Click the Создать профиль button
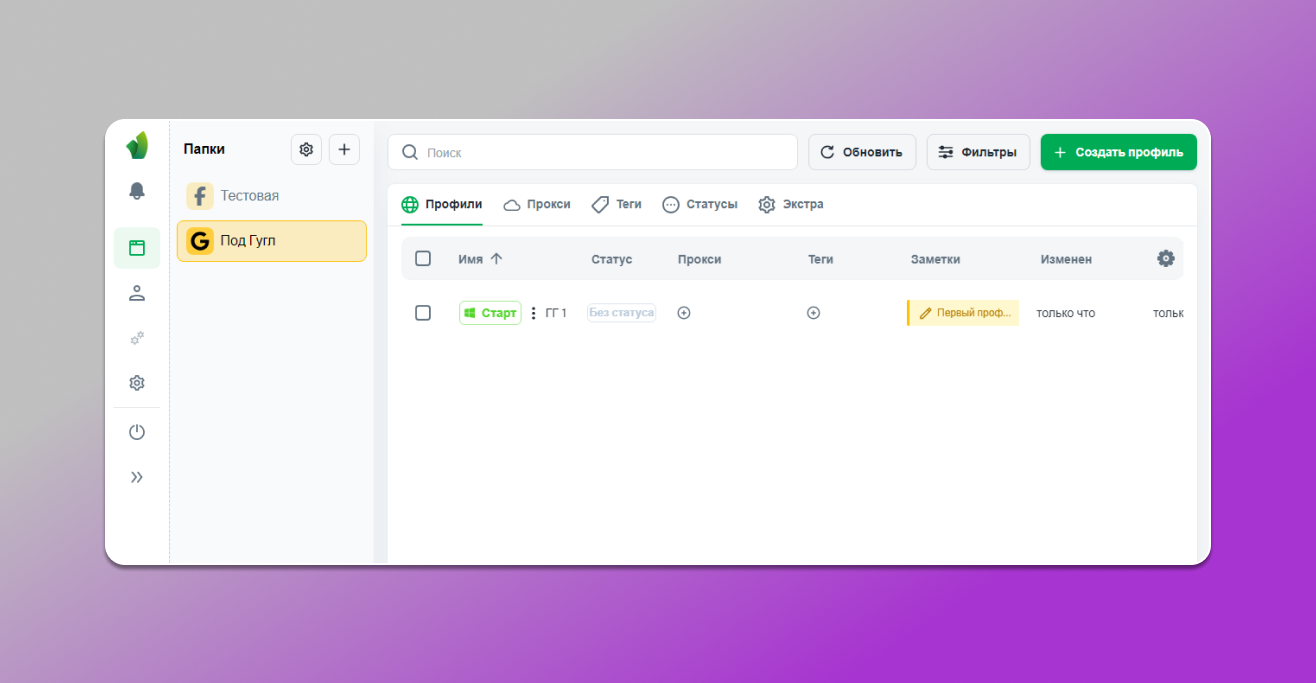The height and width of the screenshot is (683, 1316). pos(1118,152)
